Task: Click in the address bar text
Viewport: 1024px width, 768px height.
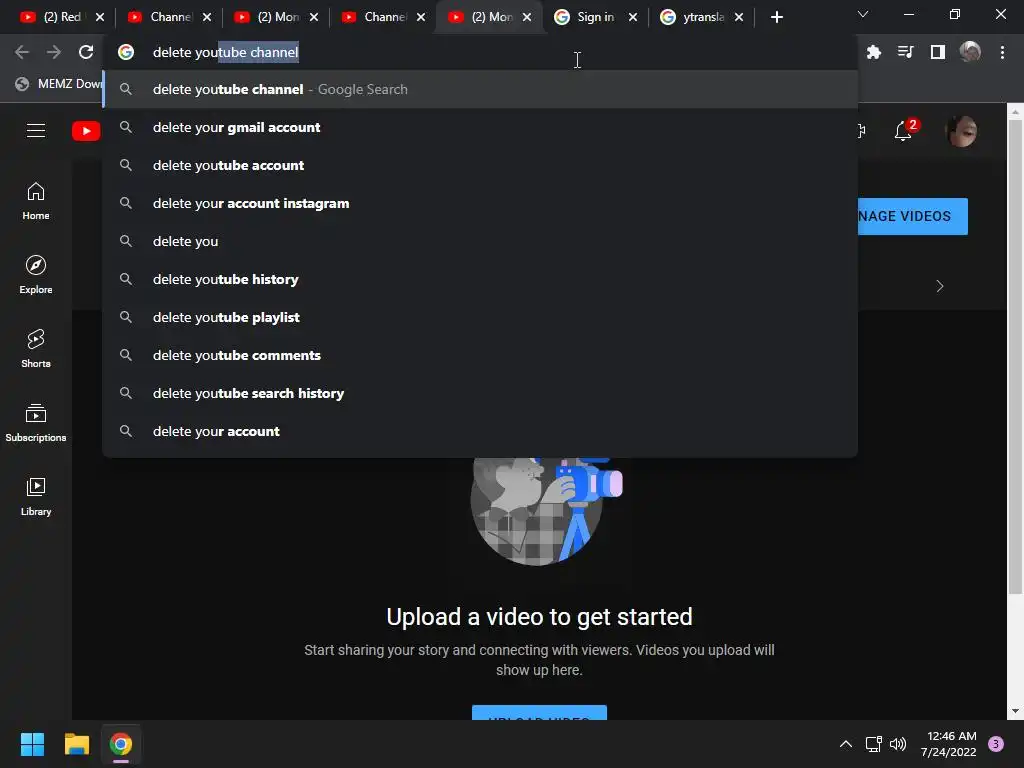Action: tap(225, 52)
